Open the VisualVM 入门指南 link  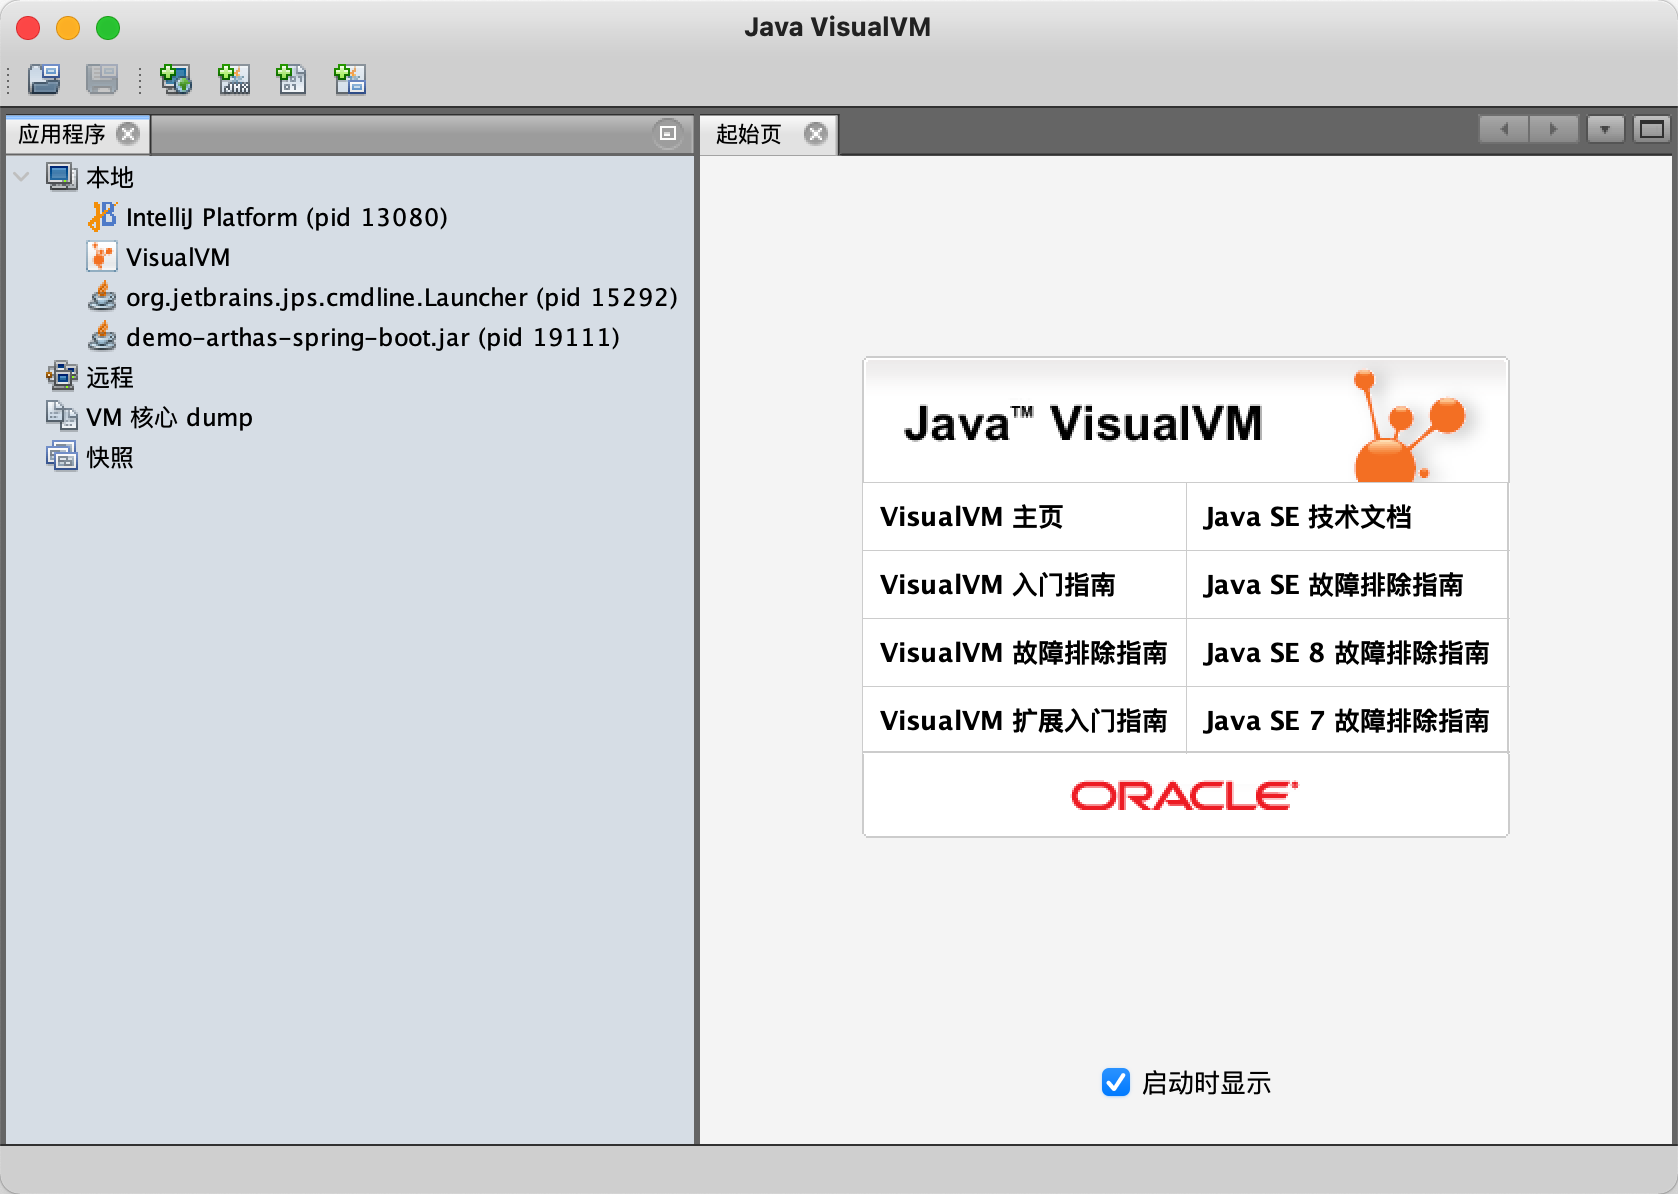click(997, 585)
